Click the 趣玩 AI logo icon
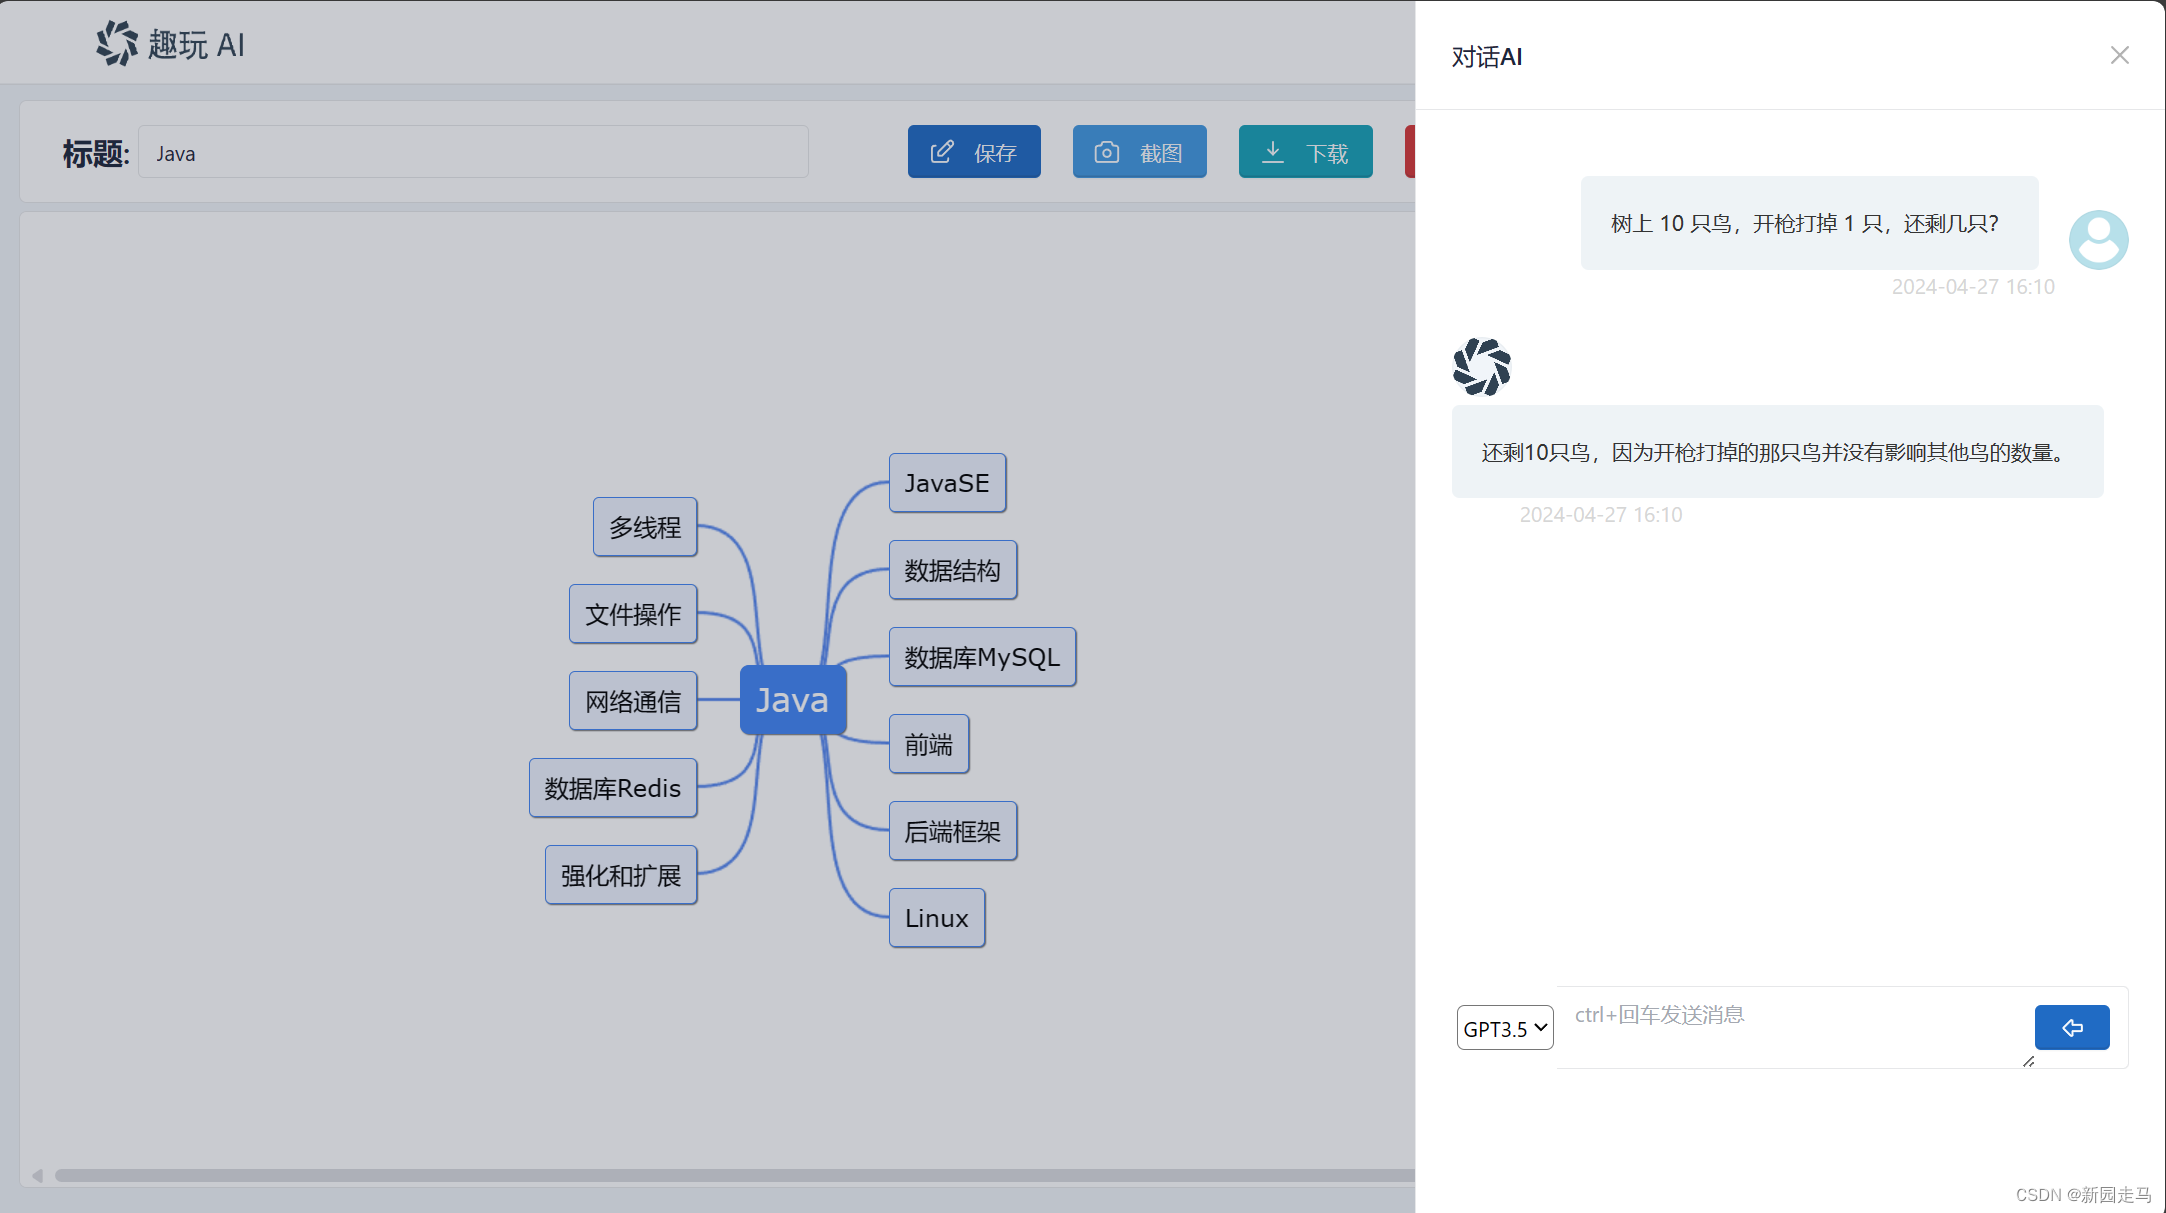Screen dimensions: 2166x1213 pos(117,43)
